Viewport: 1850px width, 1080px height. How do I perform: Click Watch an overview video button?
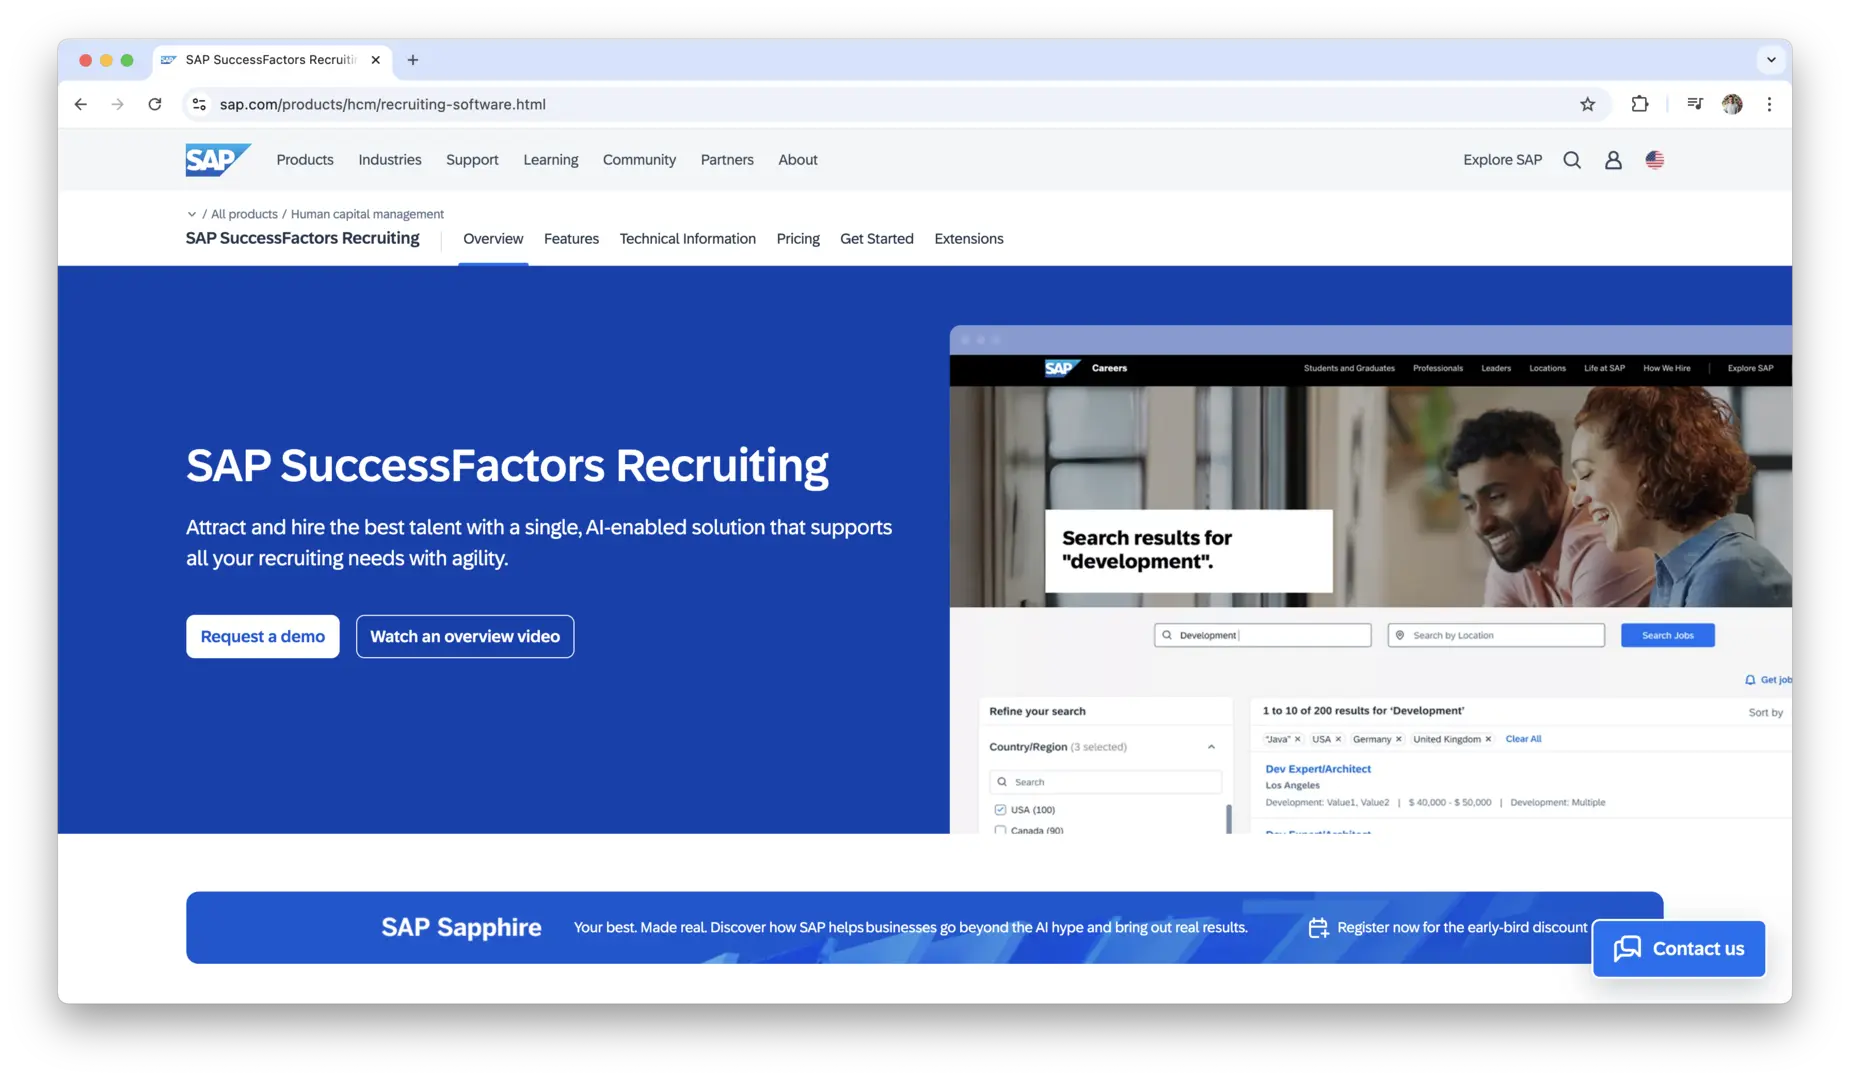coord(465,637)
